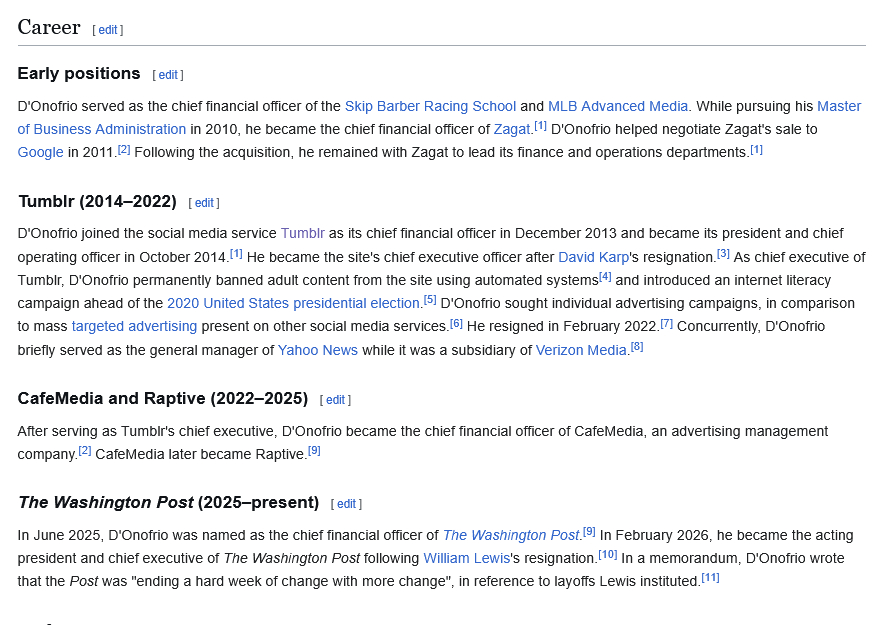The height and width of the screenshot is (625, 878).
Task: Click the targeted advertising link
Action: pyautogui.click(x=134, y=326)
